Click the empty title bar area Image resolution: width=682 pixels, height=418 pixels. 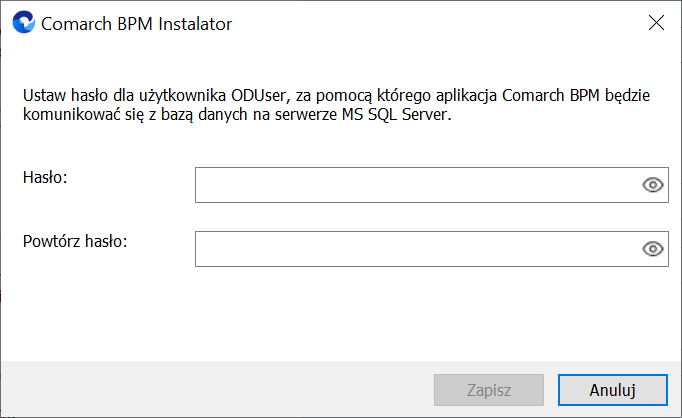[x=435, y=23]
